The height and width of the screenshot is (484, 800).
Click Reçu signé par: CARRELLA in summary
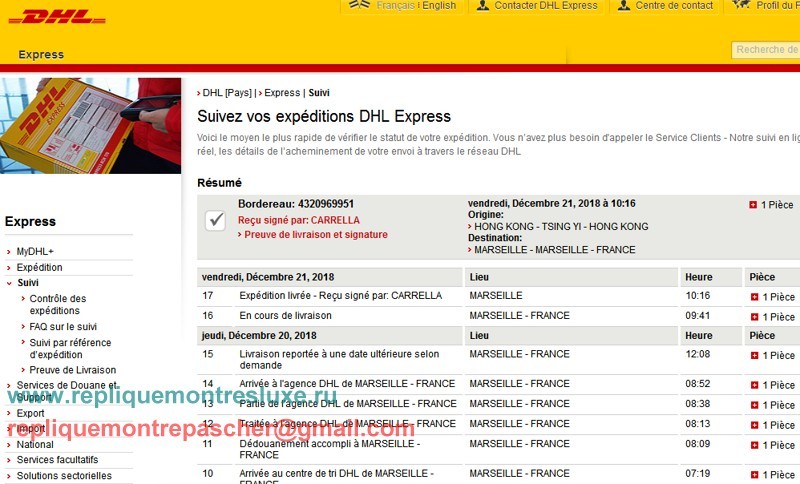tap(298, 220)
